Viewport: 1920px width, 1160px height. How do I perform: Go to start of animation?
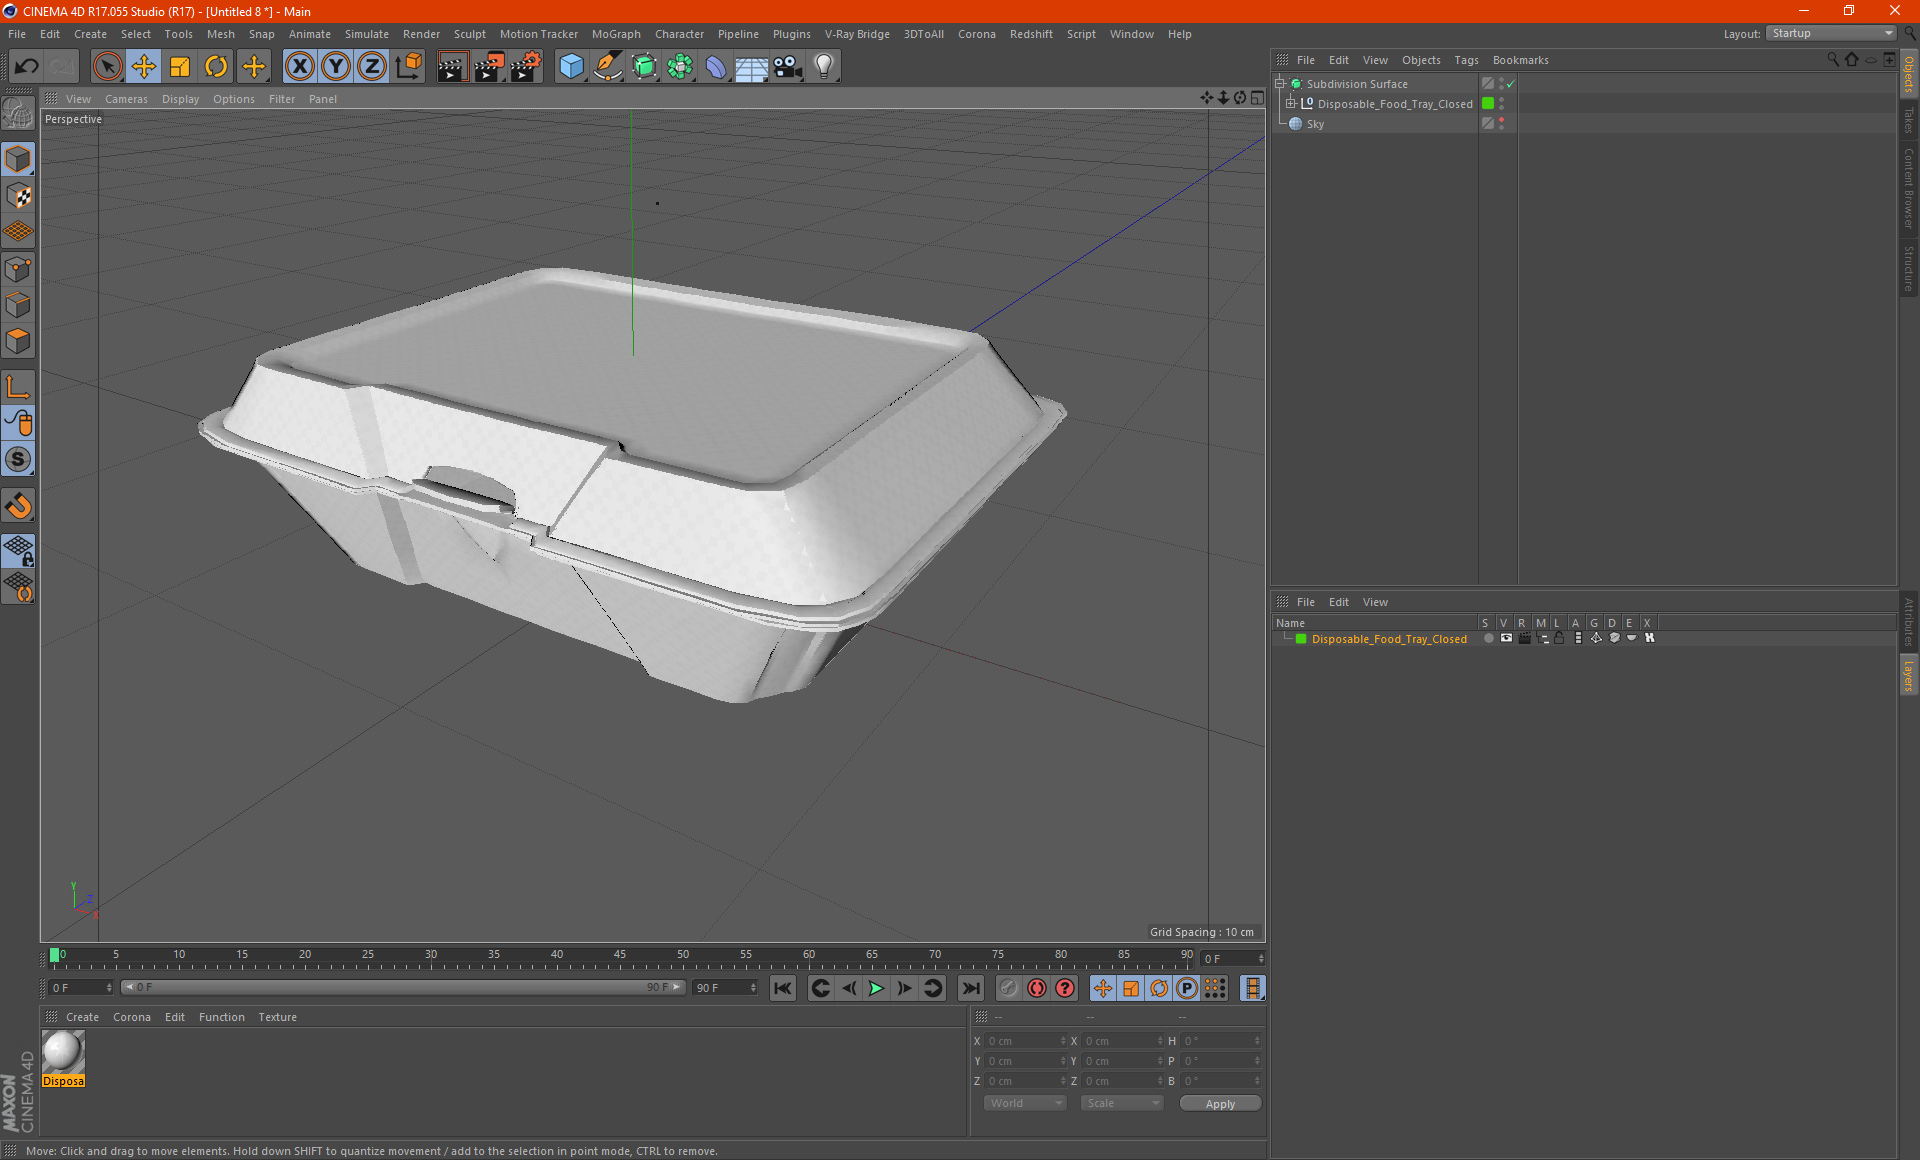point(783,988)
